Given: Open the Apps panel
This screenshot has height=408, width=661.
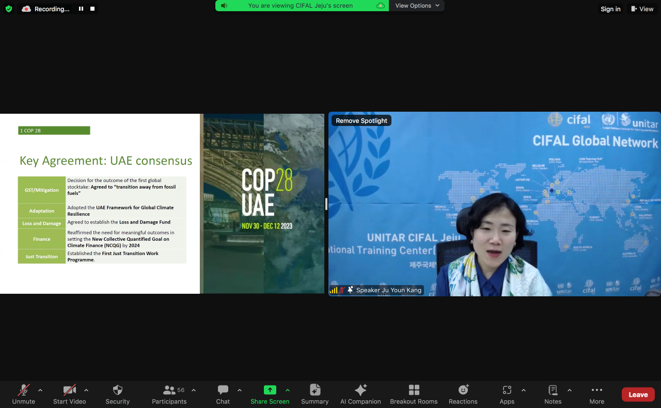Looking at the screenshot, I should 507,395.
